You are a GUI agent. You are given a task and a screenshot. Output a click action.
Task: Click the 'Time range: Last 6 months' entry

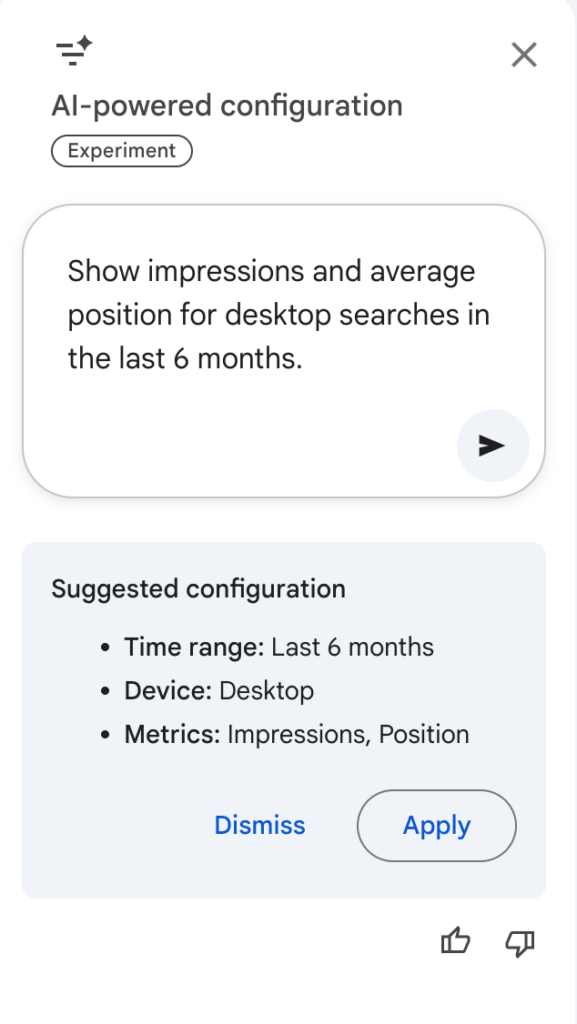click(x=278, y=647)
